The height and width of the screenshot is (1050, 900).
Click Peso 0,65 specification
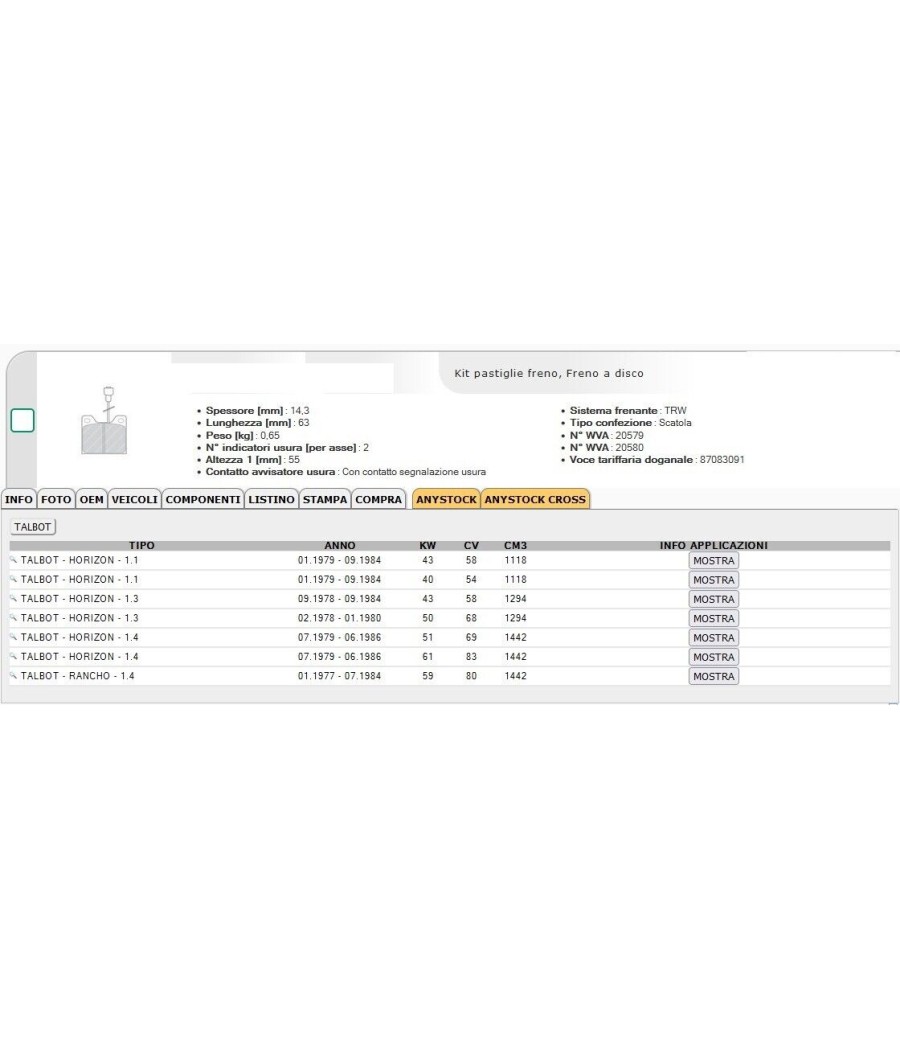click(242, 435)
